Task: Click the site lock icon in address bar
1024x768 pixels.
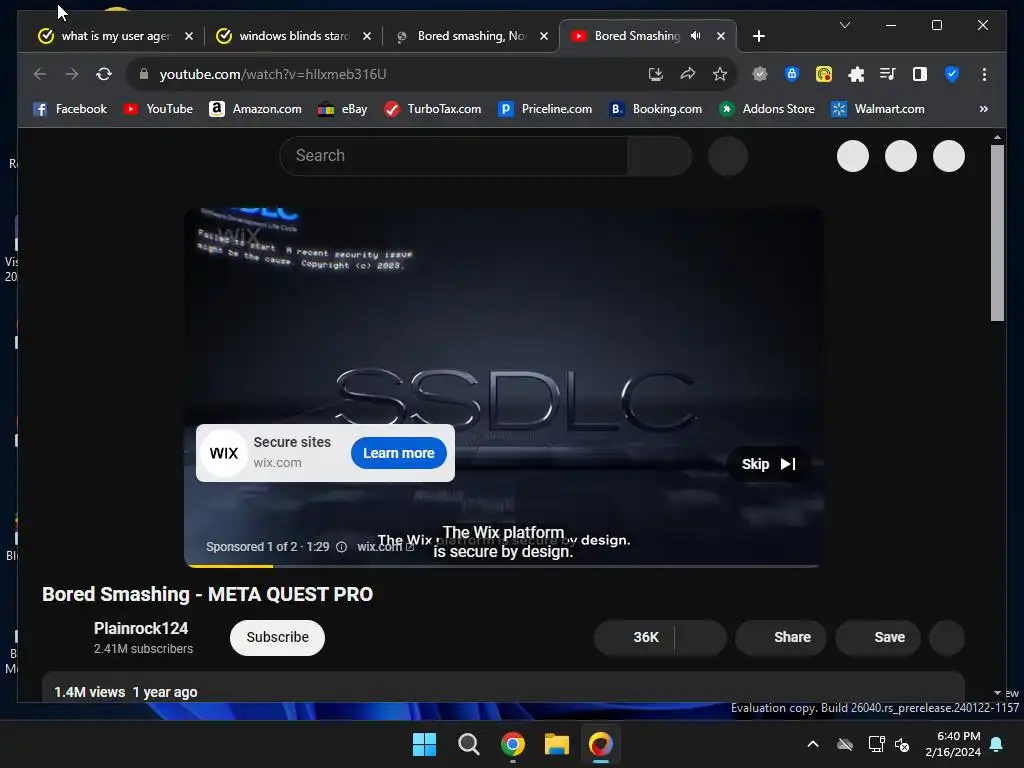Action: (144, 74)
